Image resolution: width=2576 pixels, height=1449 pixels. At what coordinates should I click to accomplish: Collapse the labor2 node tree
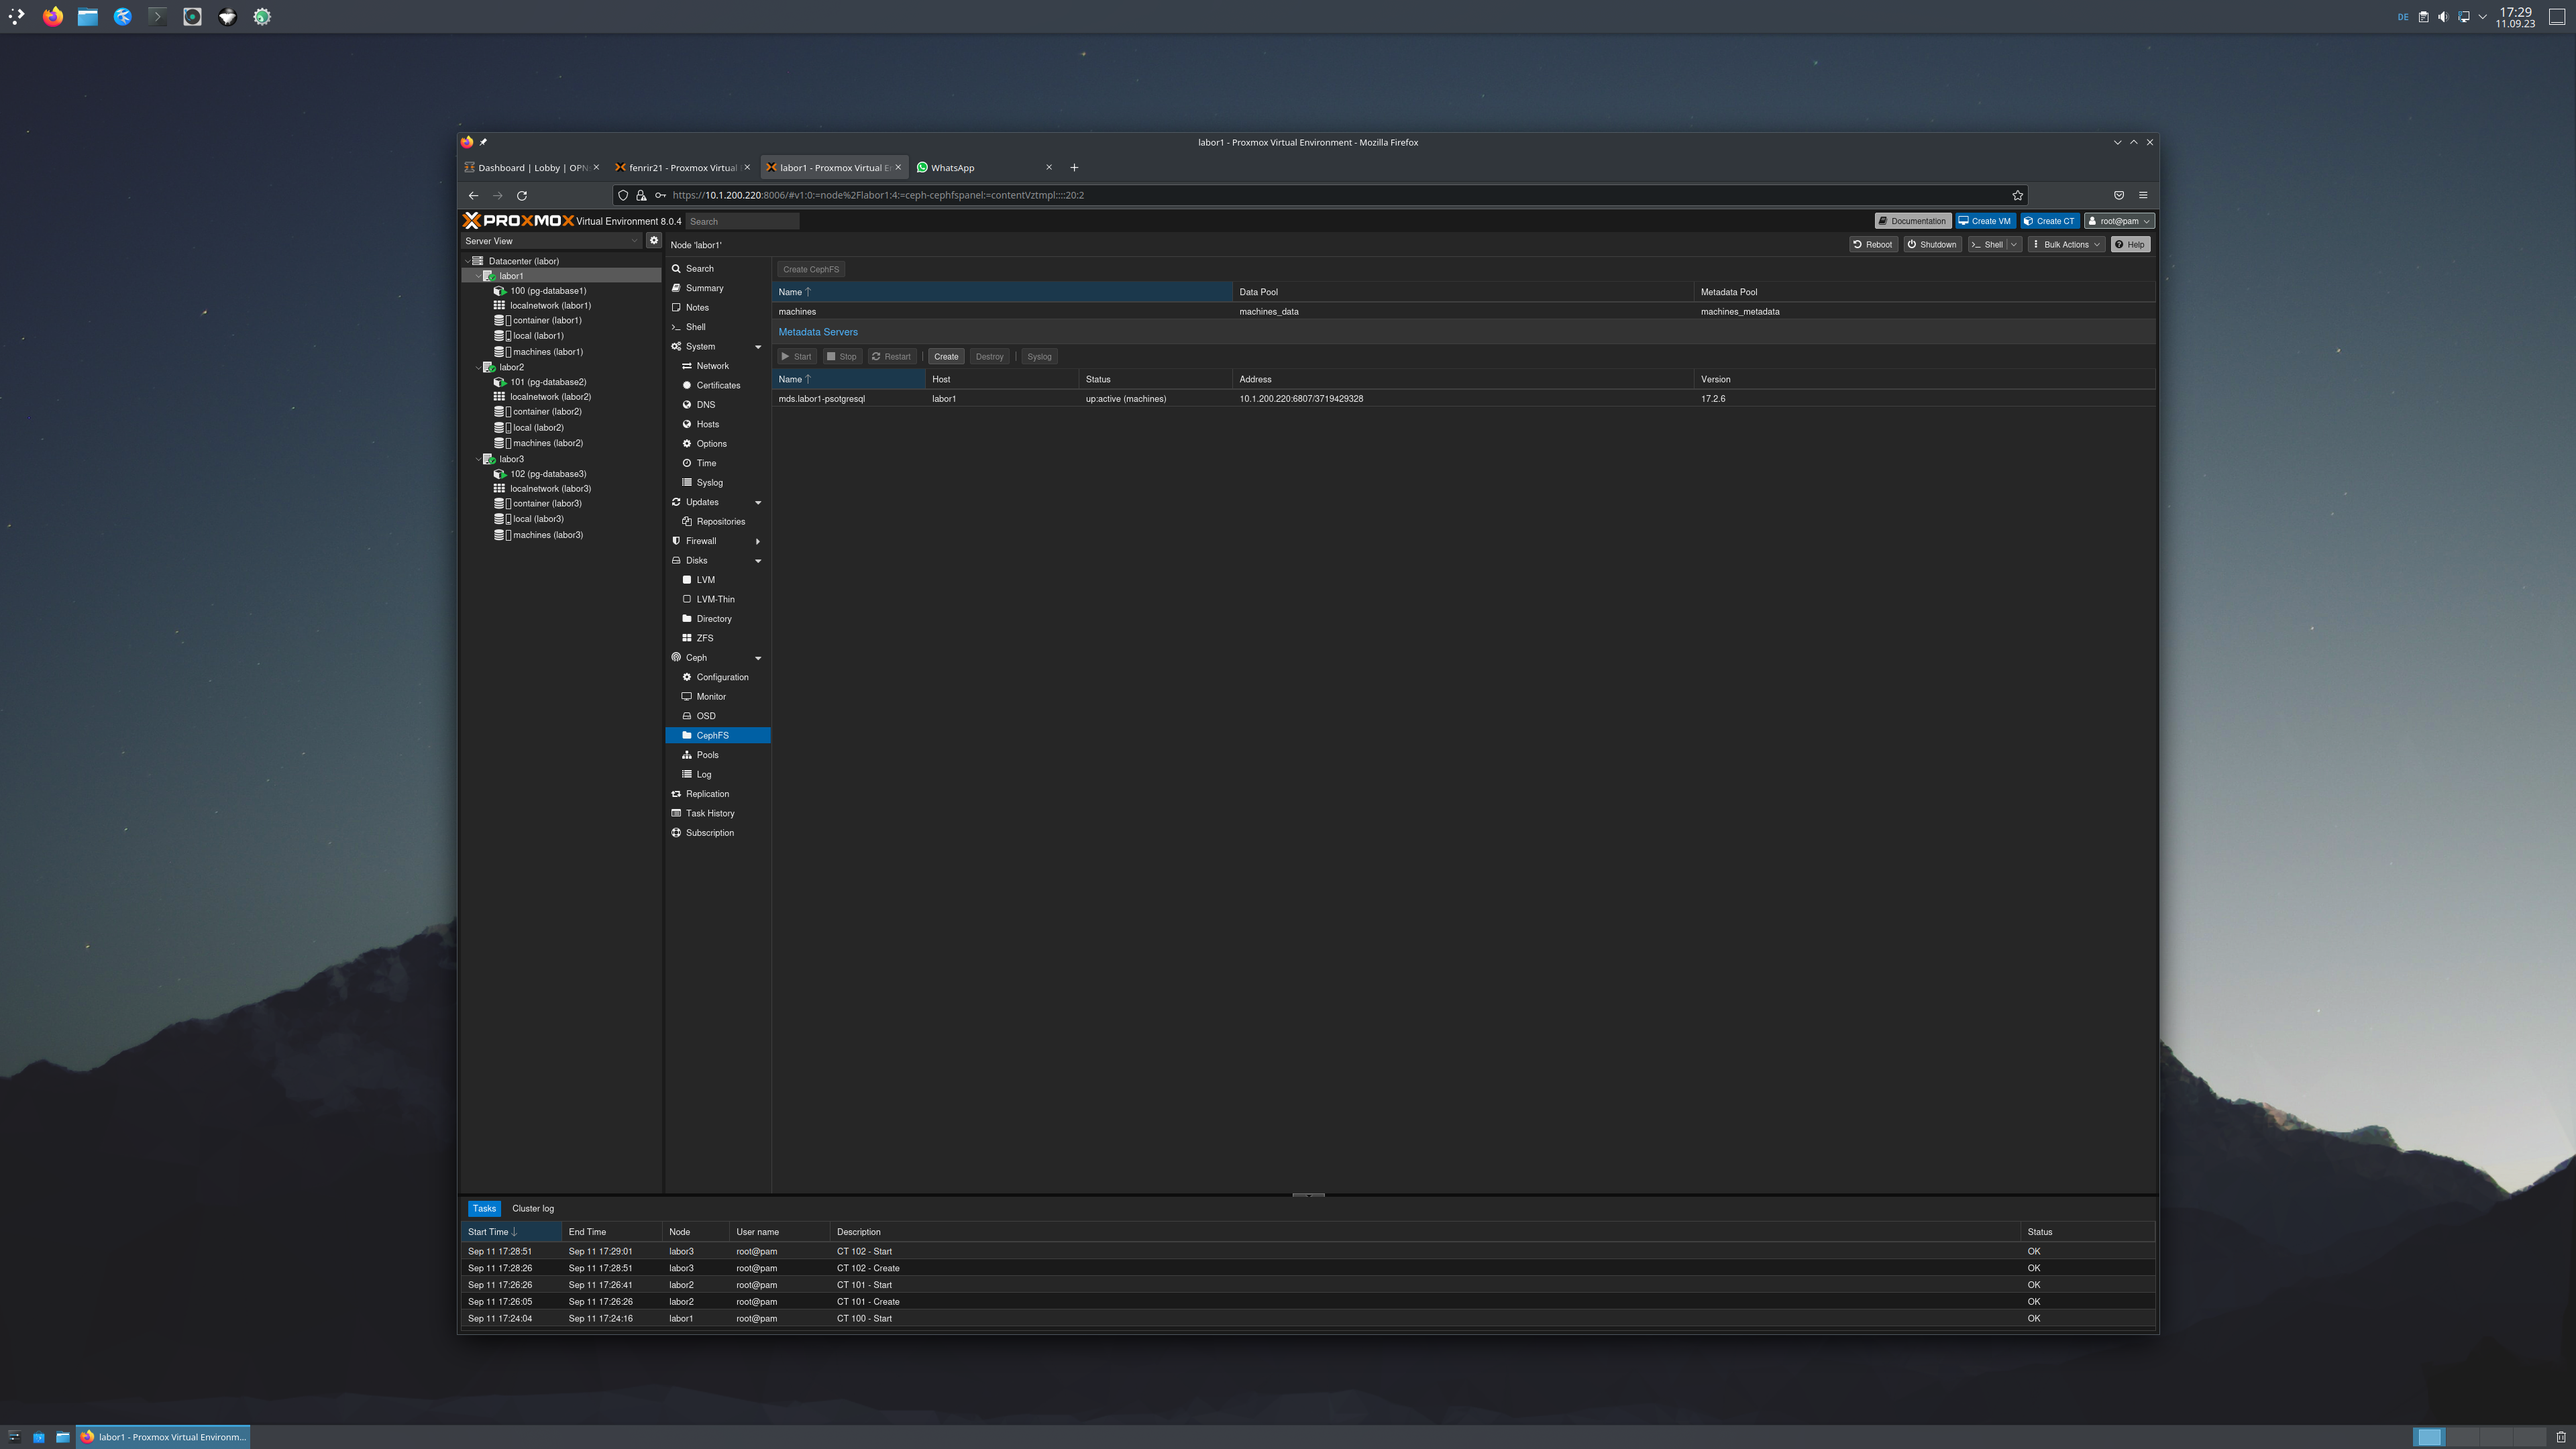pos(478,368)
